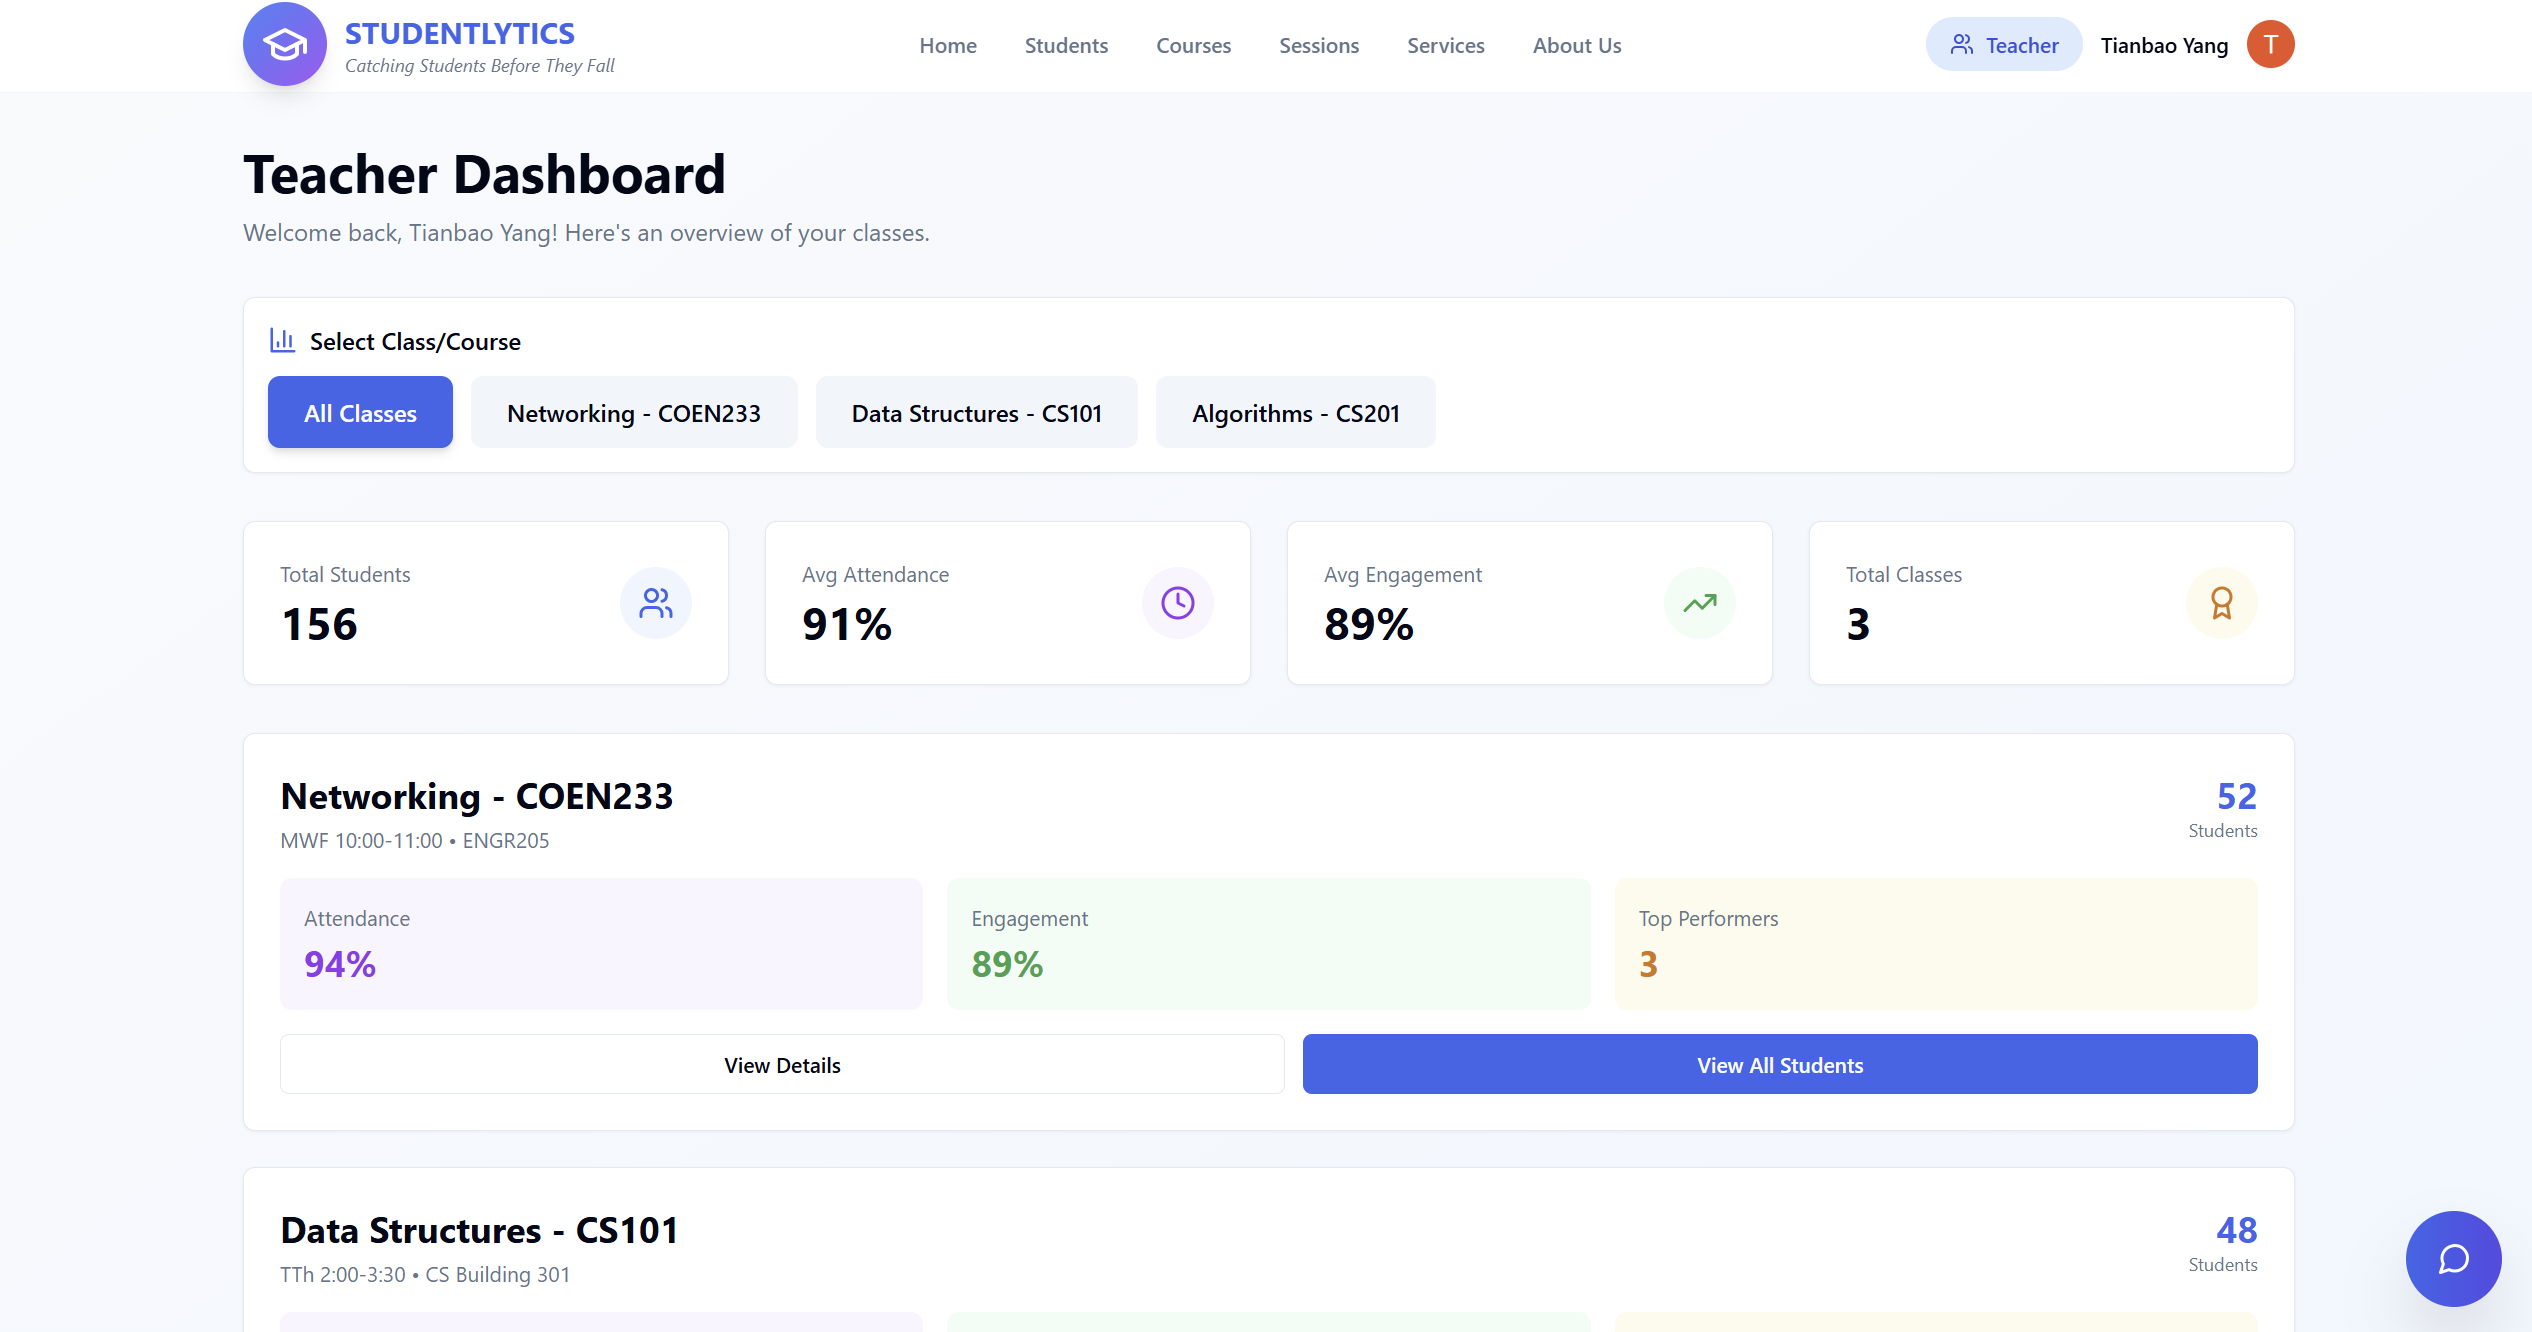
Task: Click the Teacher role badge
Action: [2003, 45]
